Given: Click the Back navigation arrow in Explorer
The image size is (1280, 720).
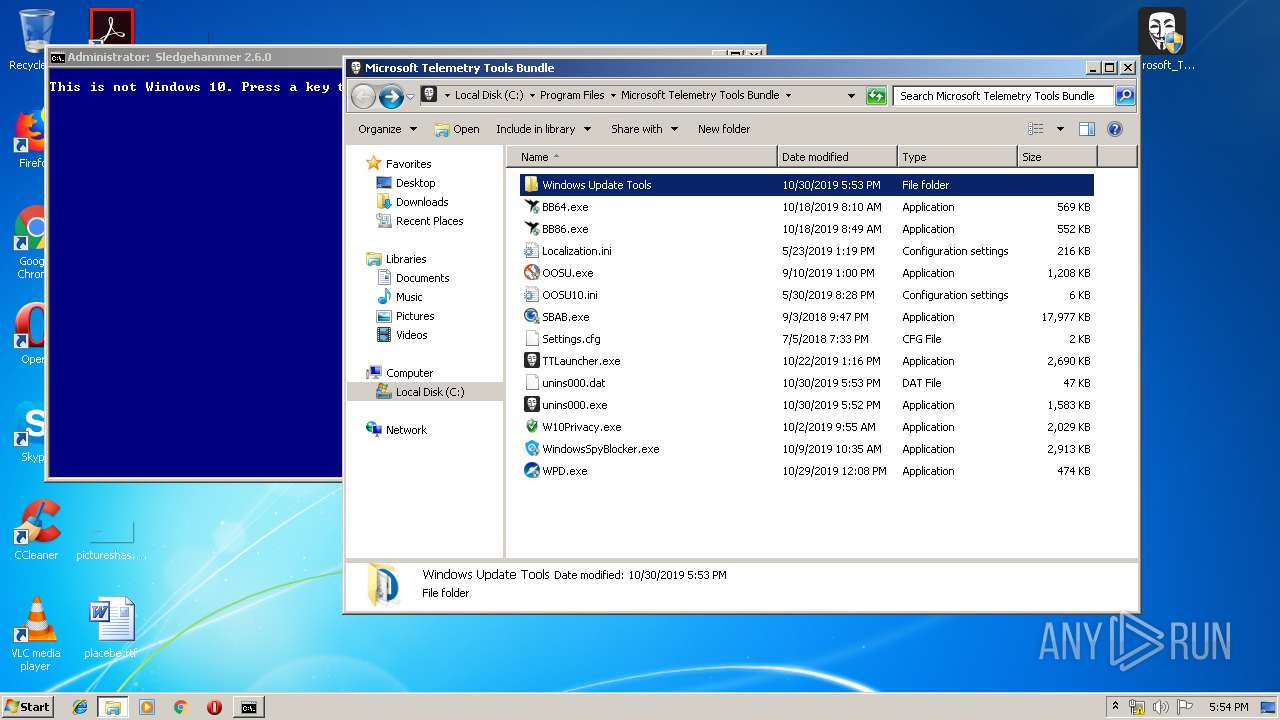Looking at the screenshot, I should 363,96.
